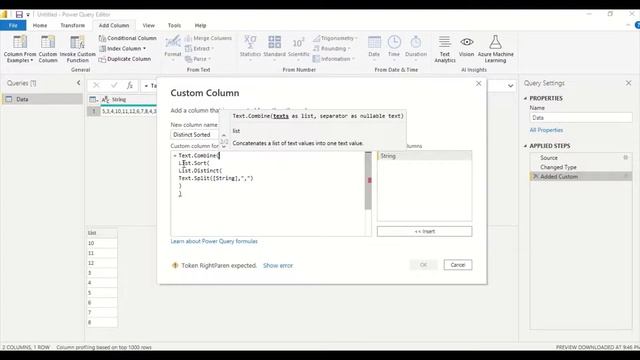Switch to the Home tab

coord(40,25)
